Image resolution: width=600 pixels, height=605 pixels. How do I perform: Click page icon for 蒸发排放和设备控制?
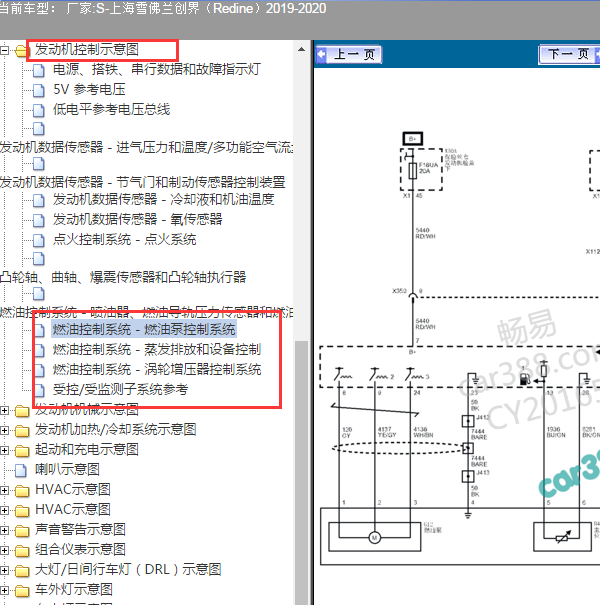39,350
